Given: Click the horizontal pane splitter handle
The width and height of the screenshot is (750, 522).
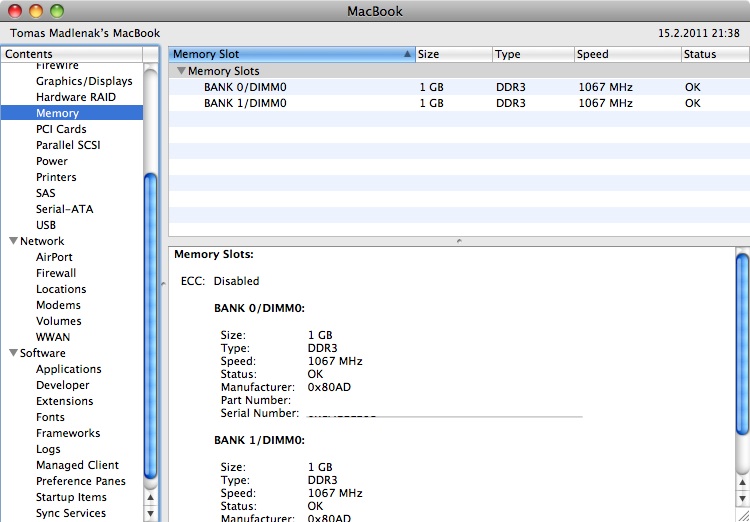Looking at the screenshot, I should tap(459, 241).
